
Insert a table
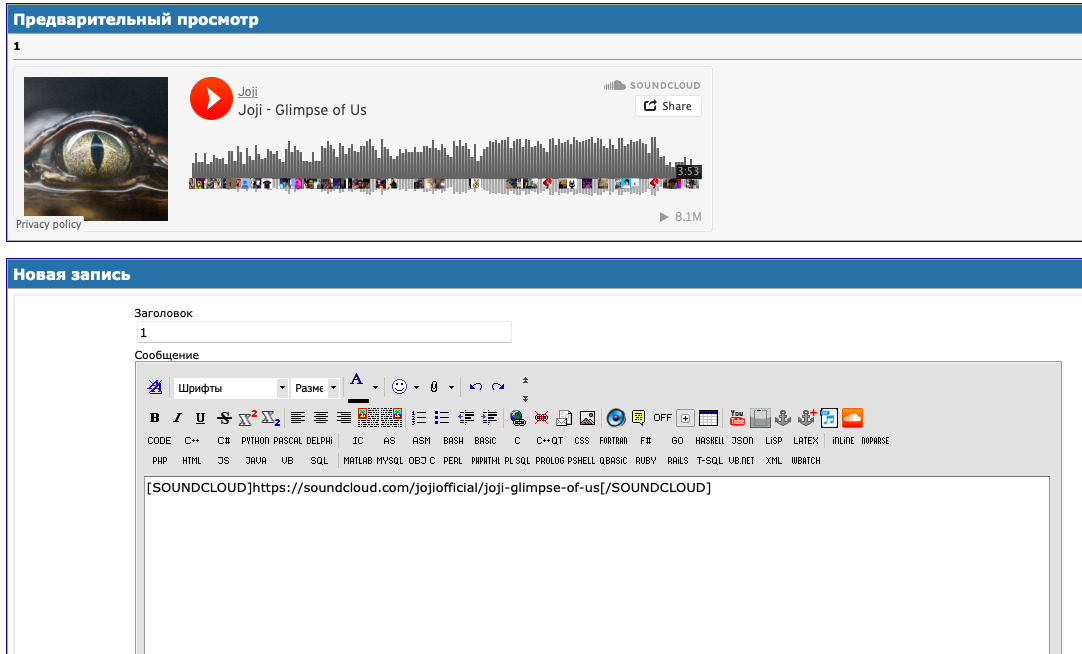coord(708,417)
